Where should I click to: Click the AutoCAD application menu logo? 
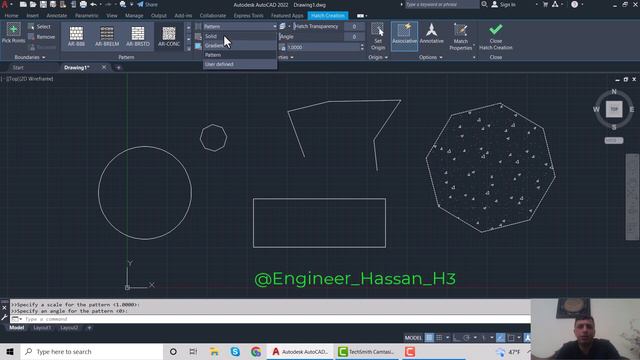coord(5,4)
